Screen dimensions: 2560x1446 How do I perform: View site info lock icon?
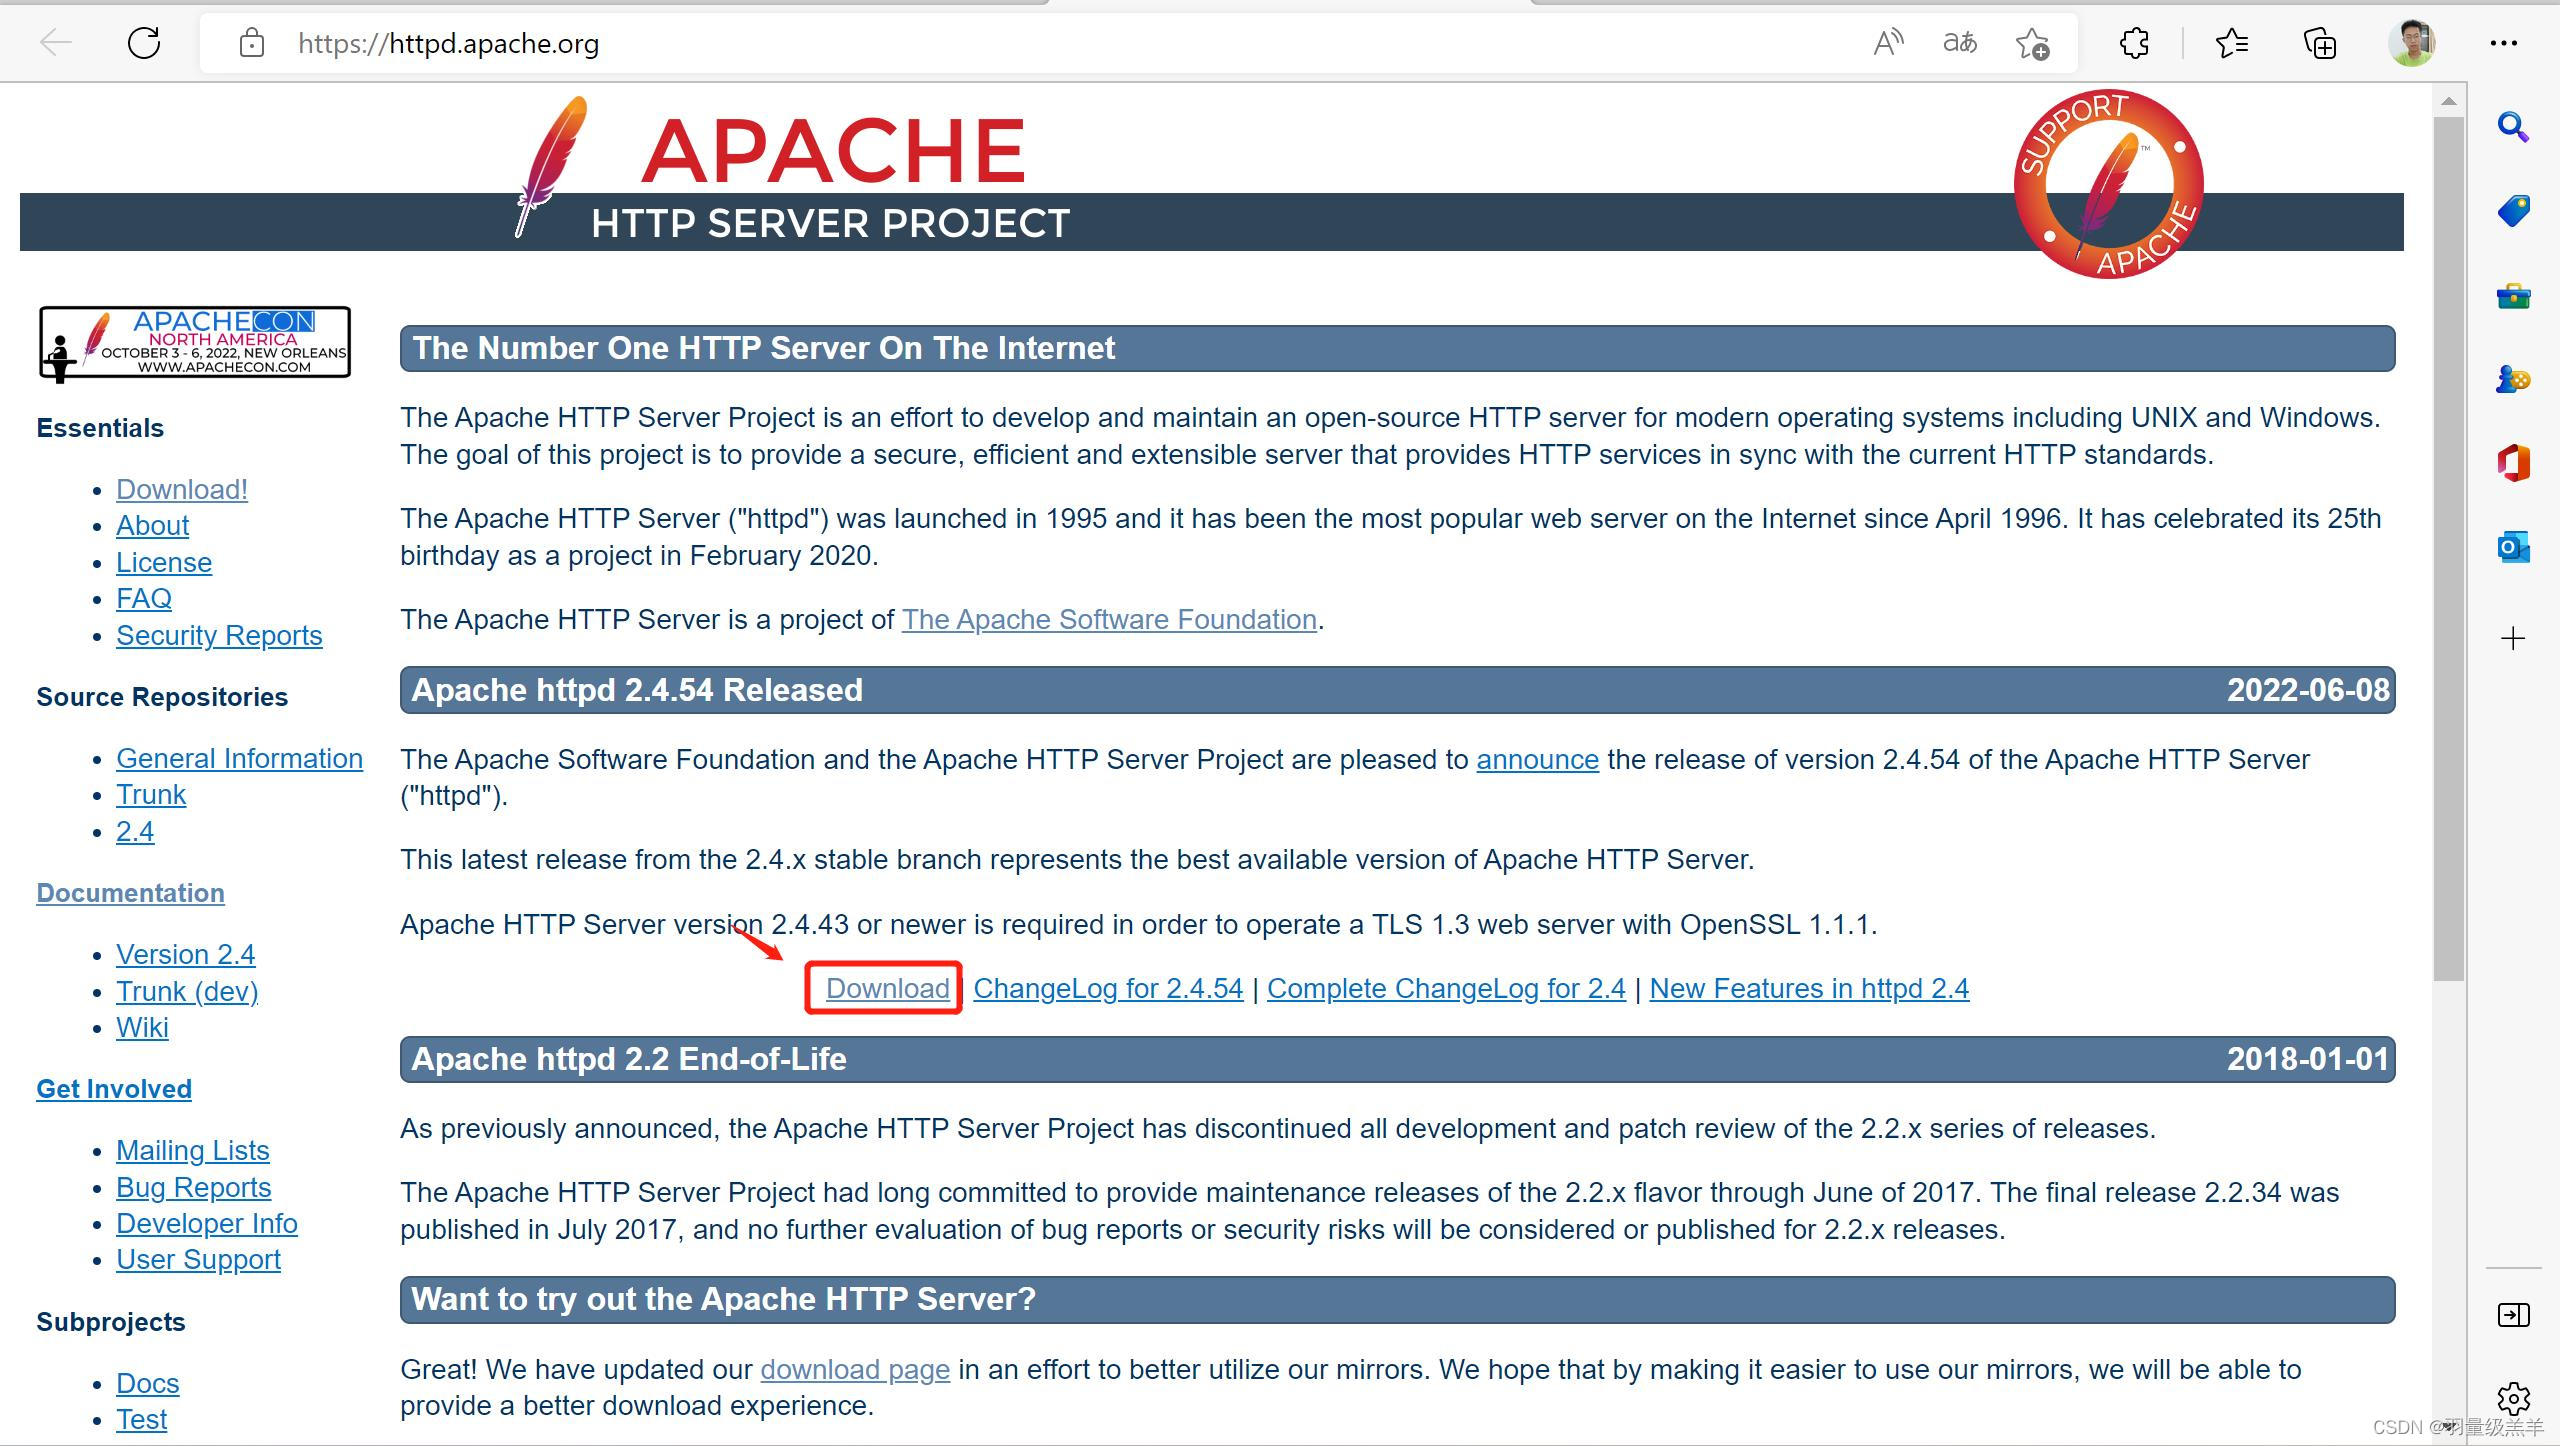click(x=252, y=43)
